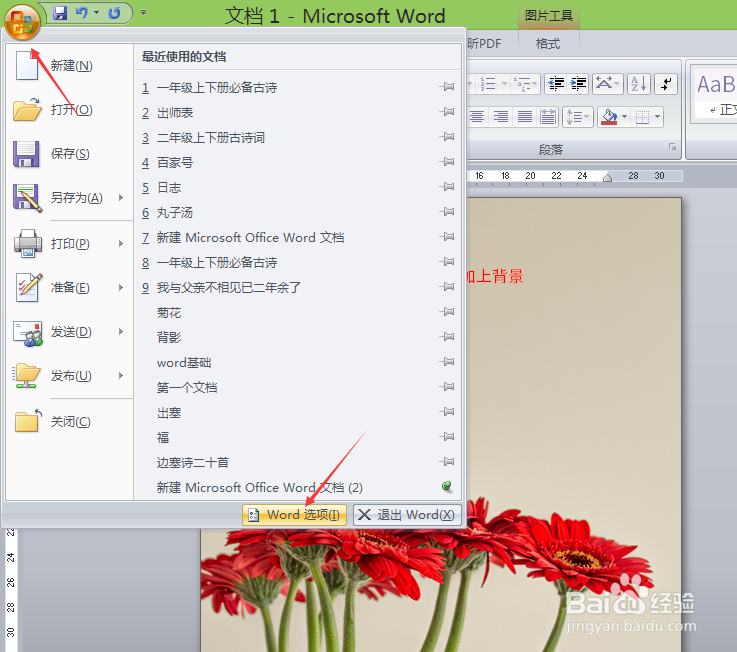Viewport: 737px width, 652px height.
Task: Click the 退出 Word (Exit Word) button
Action: click(407, 515)
